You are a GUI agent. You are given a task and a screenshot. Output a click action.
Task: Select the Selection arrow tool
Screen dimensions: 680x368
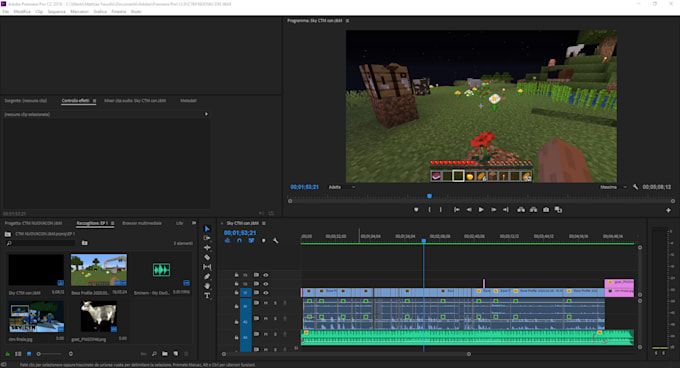point(207,228)
